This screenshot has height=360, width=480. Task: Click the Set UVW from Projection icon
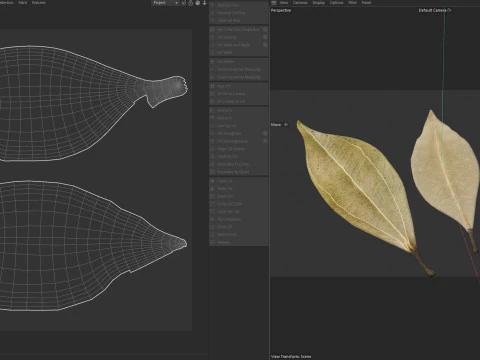point(212,29)
